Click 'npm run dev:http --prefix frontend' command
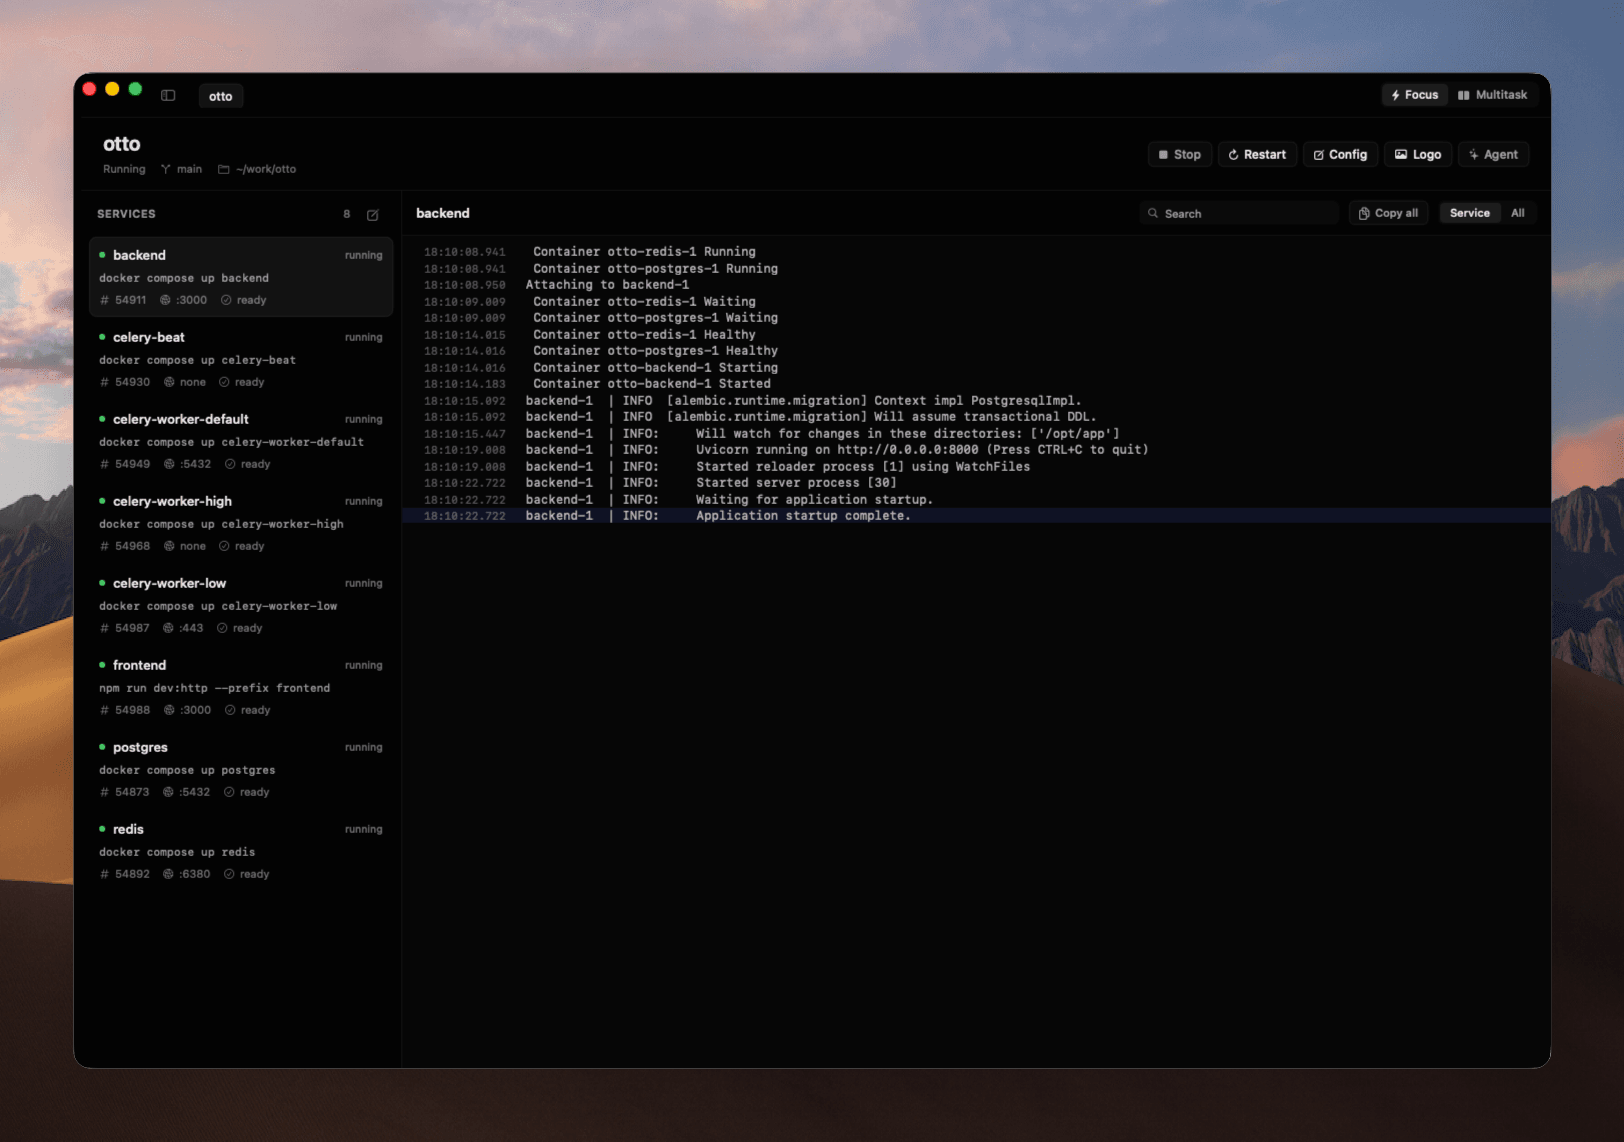Screen dimensions: 1624x1142 point(214,688)
